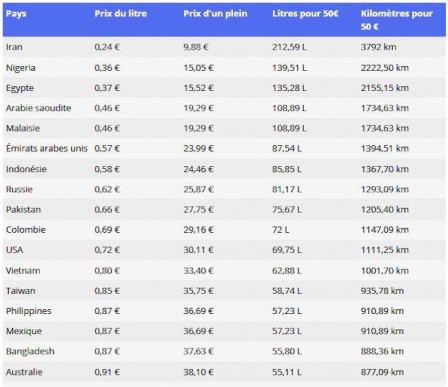
Task: Click the Arabie saoudite cell
Action: point(38,108)
